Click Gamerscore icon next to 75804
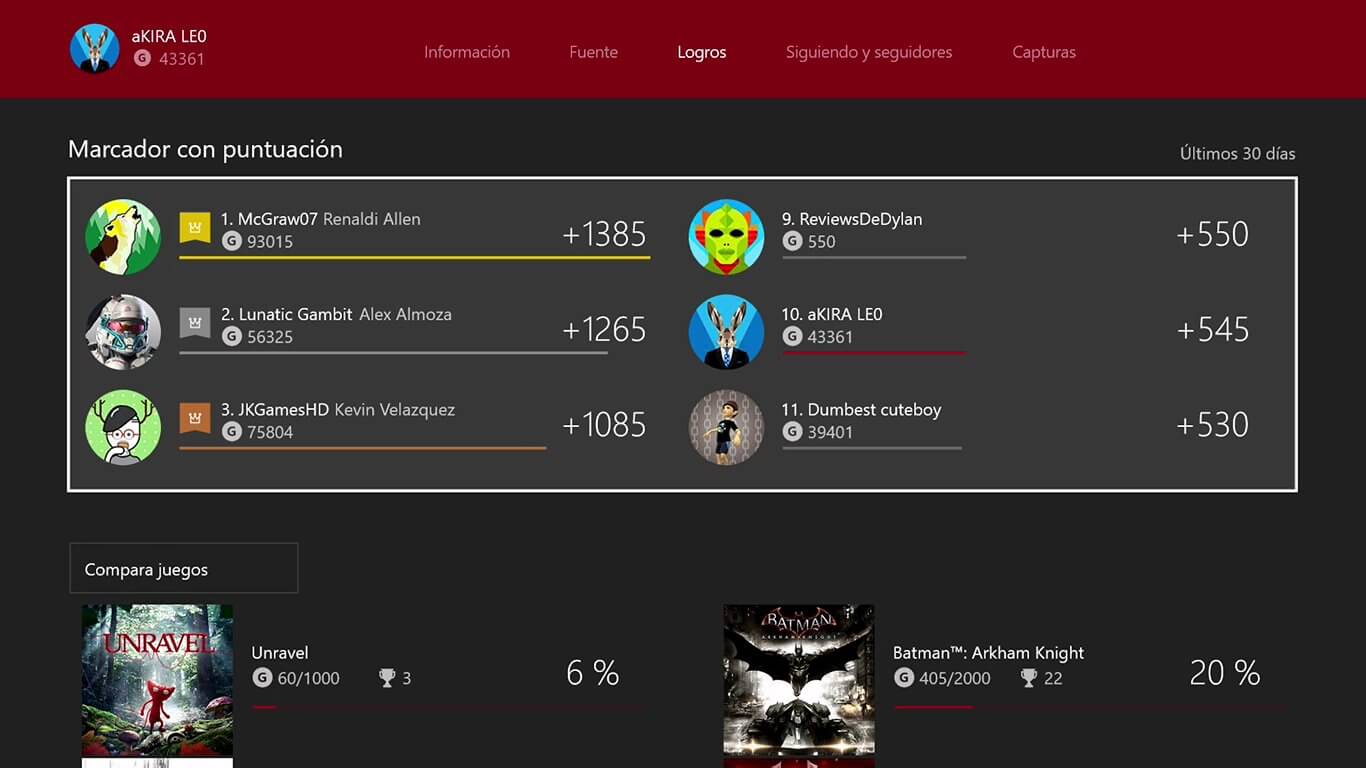 click(x=232, y=431)
